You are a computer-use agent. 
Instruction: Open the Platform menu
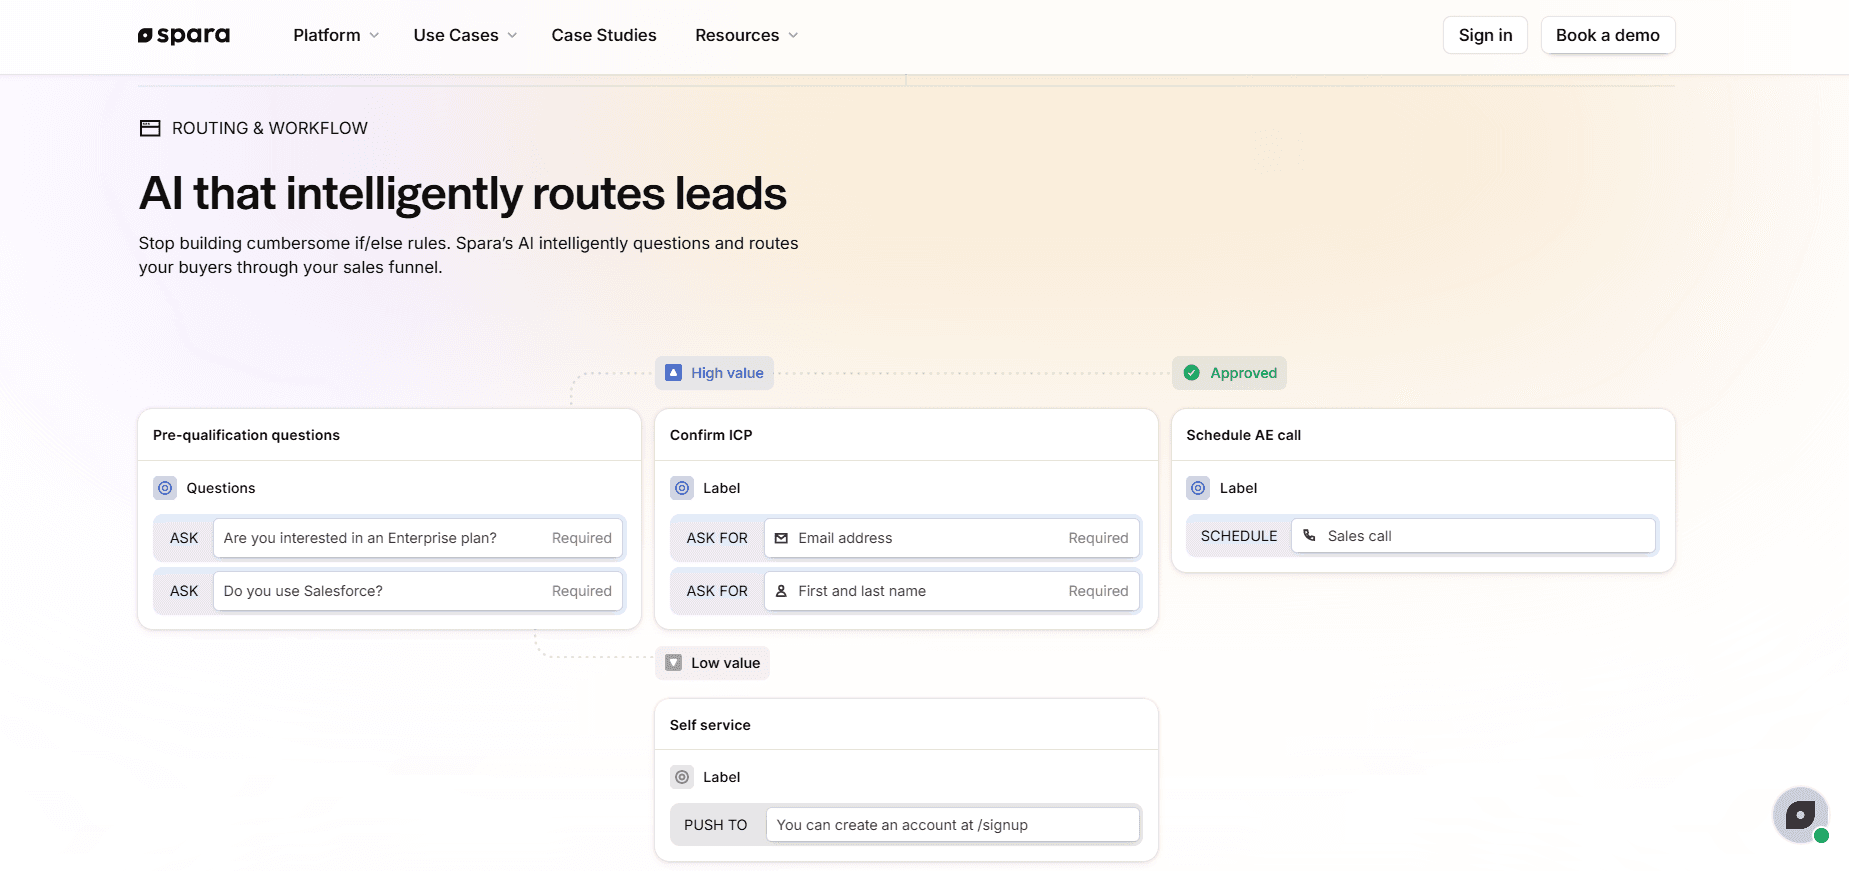(336, 35)
